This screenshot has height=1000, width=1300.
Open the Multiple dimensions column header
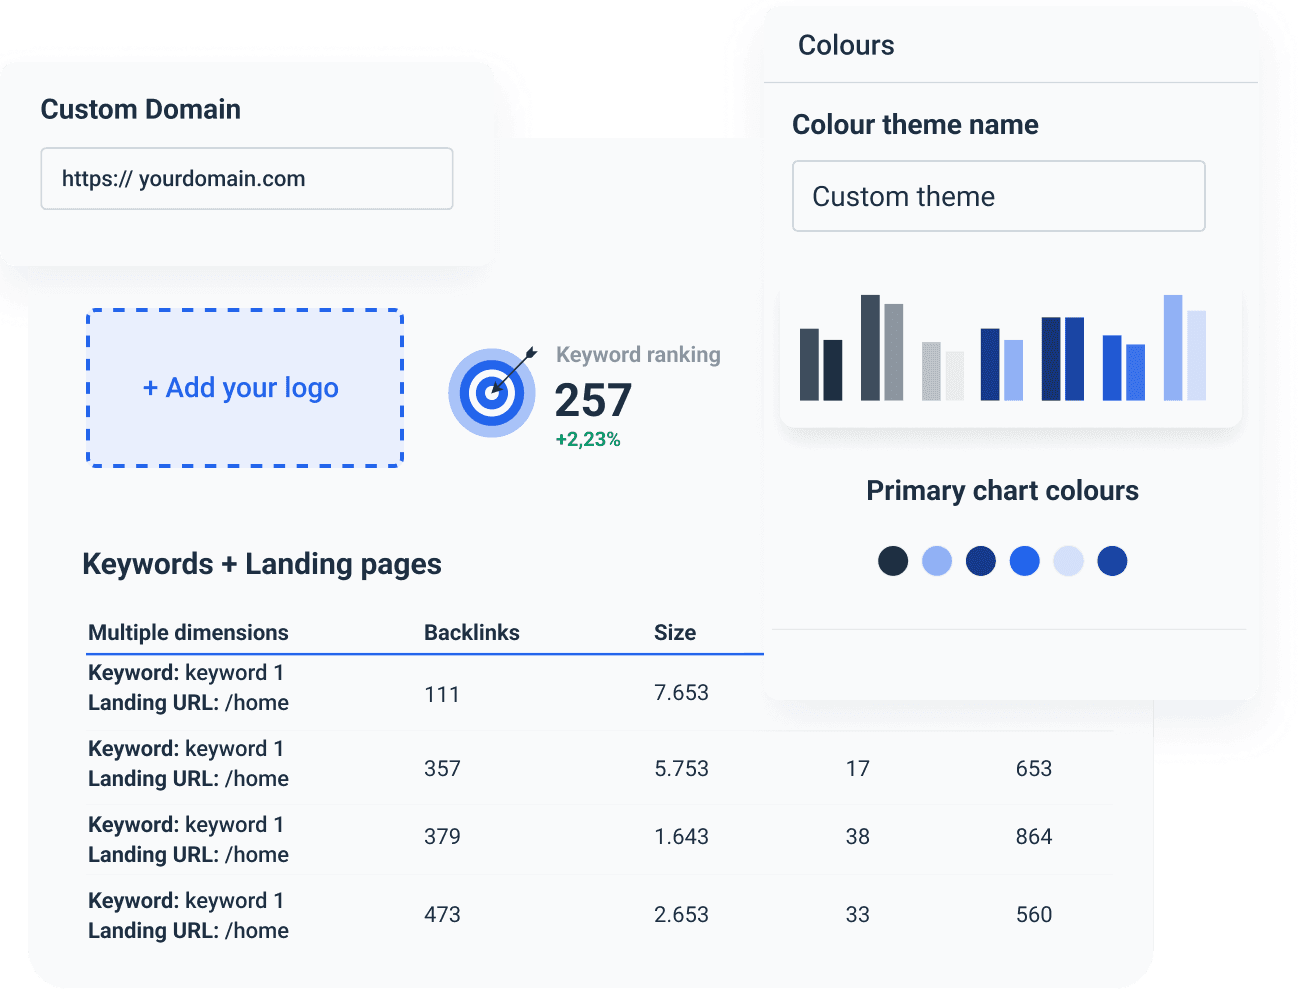188,632
